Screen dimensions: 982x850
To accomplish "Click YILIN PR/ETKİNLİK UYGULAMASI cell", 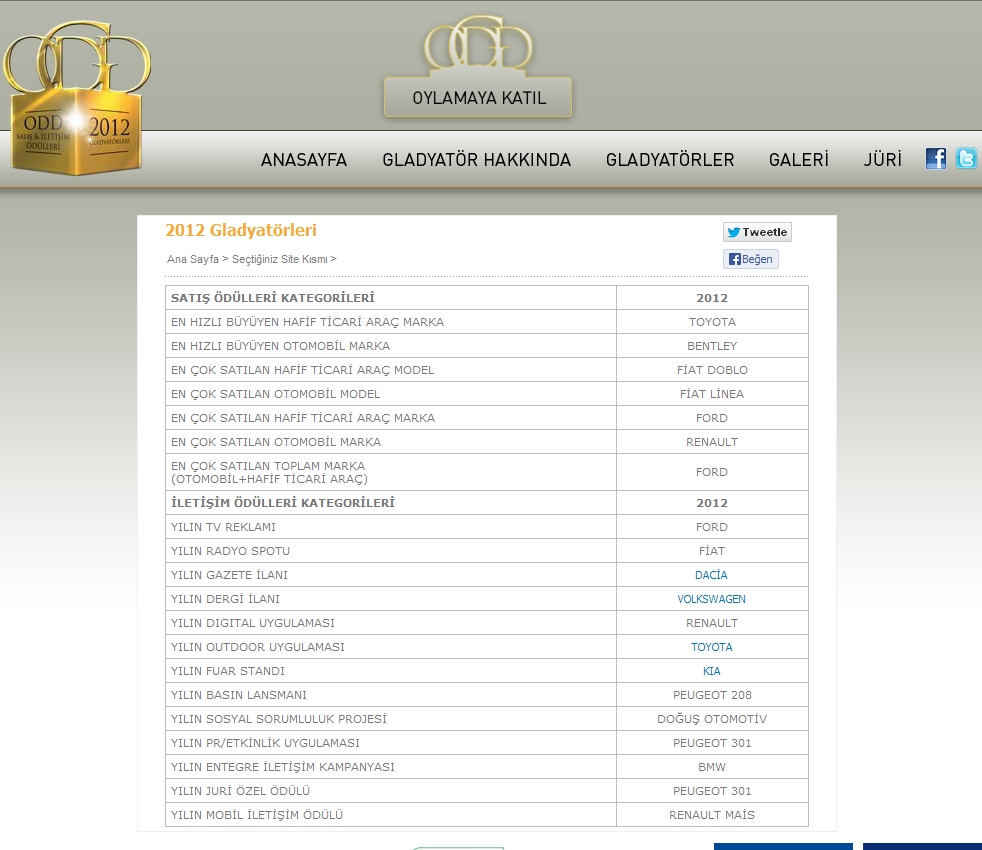I will pos(391,743).
